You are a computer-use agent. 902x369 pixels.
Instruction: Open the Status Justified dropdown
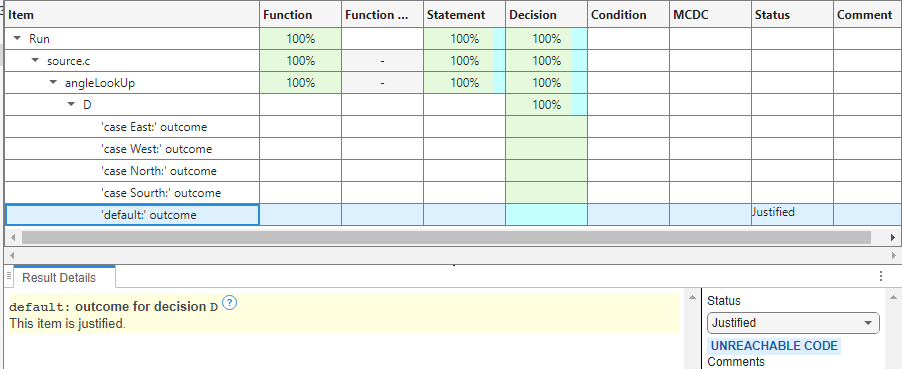[793, 323]
